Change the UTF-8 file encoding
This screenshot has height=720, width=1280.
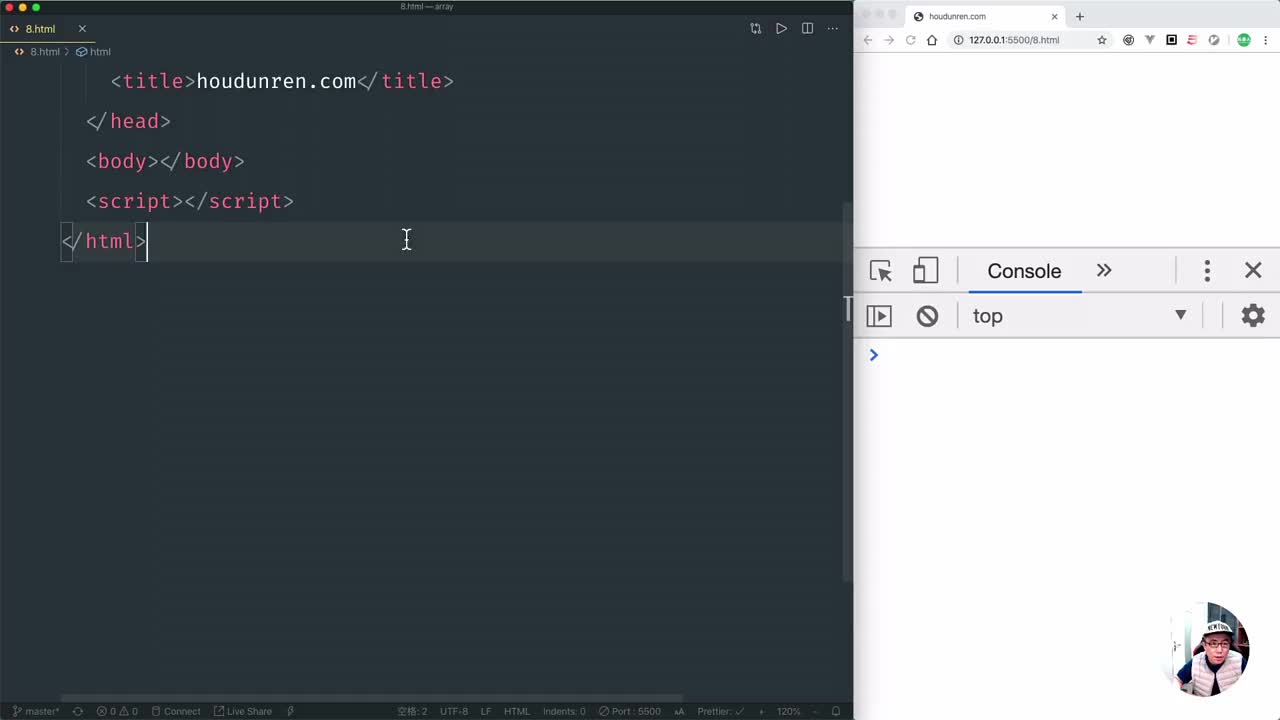(x=454, y=711)
